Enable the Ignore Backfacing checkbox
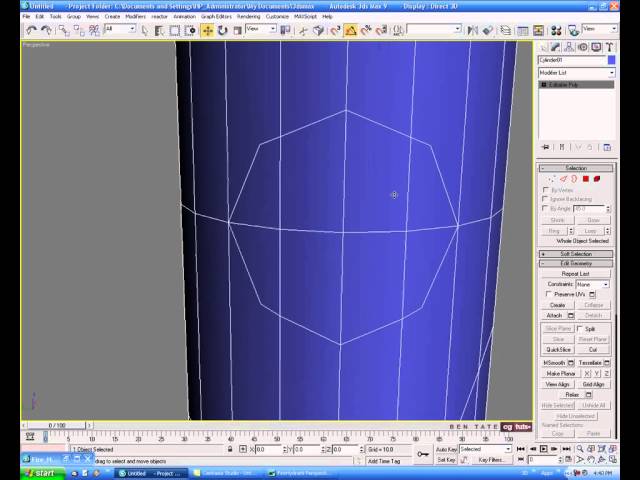 click(545, 199)
